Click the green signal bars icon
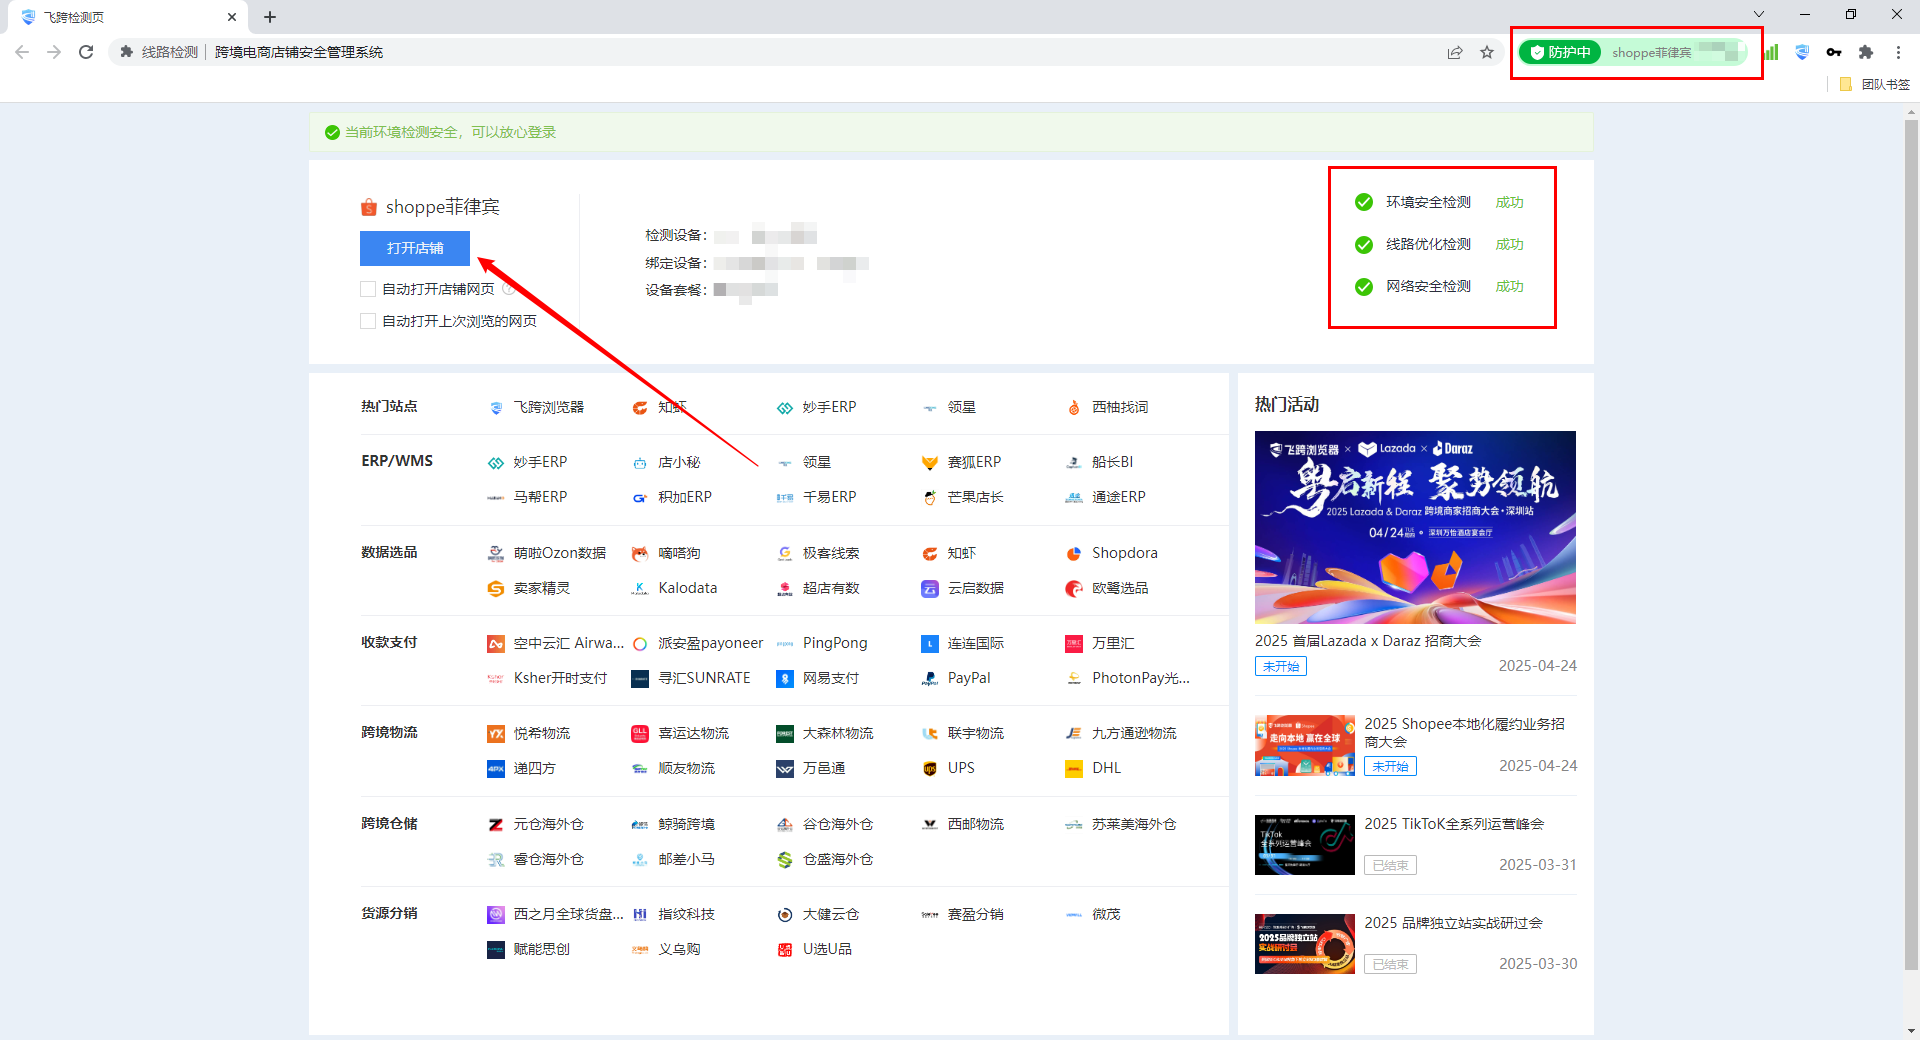The height and width of the screenshot is (1040, 1920). click(1771, 52)
